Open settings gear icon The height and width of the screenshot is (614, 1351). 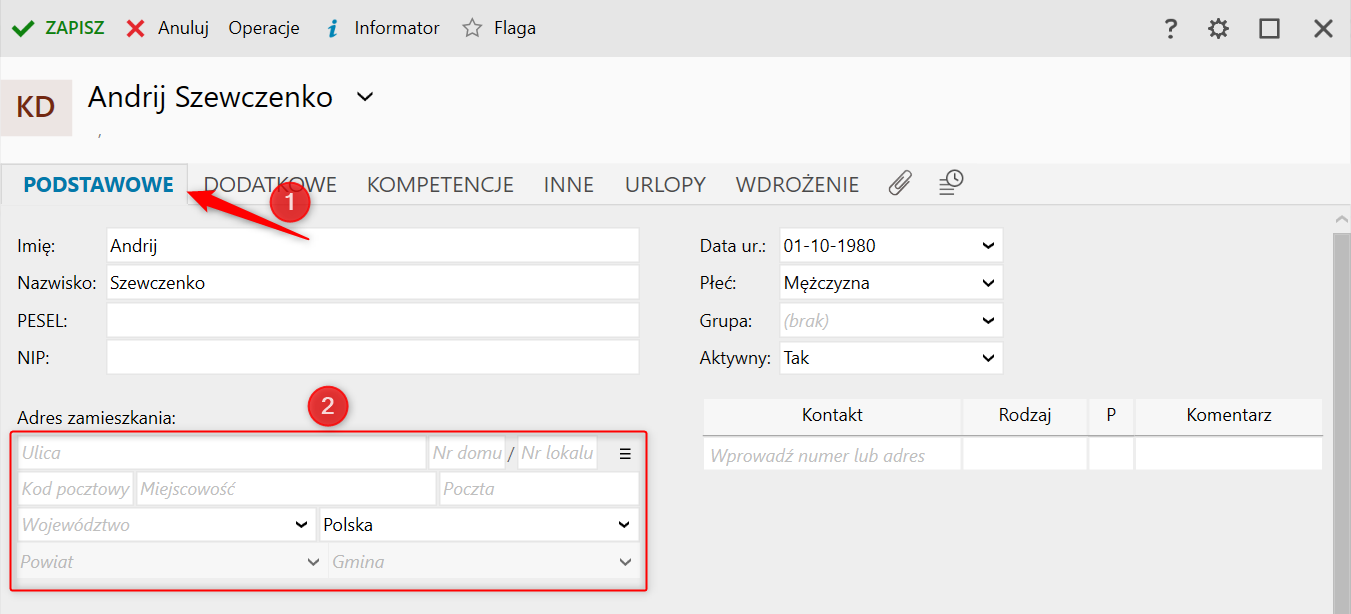point(1218,29)
